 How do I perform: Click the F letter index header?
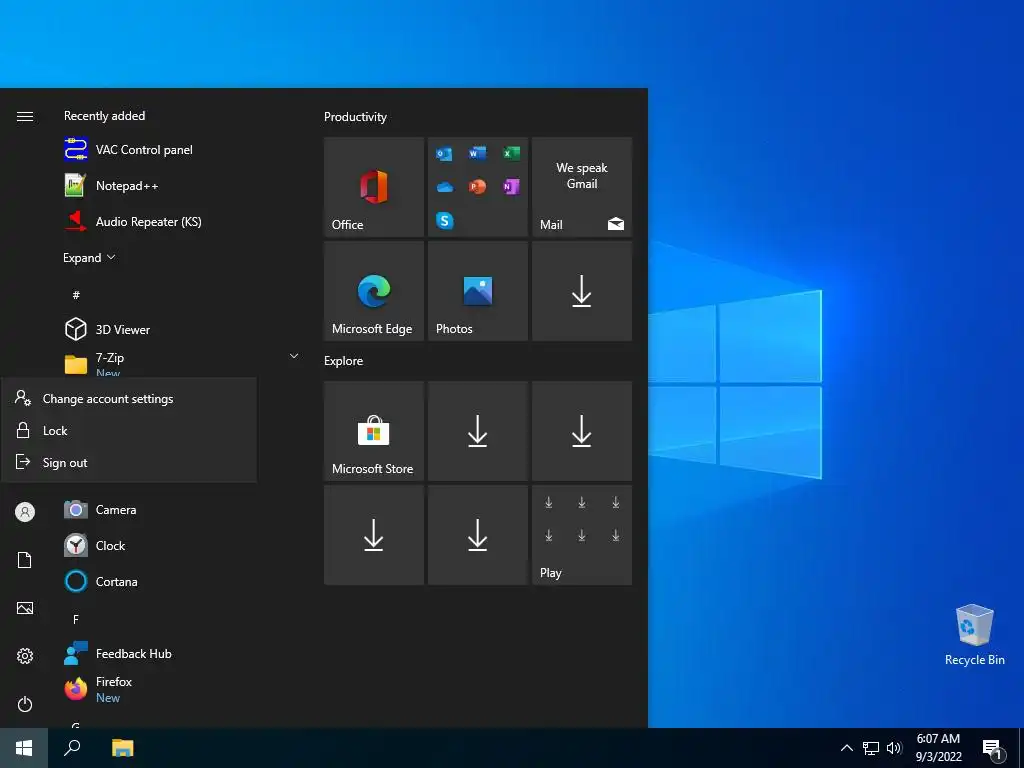(x=76, y=619)
